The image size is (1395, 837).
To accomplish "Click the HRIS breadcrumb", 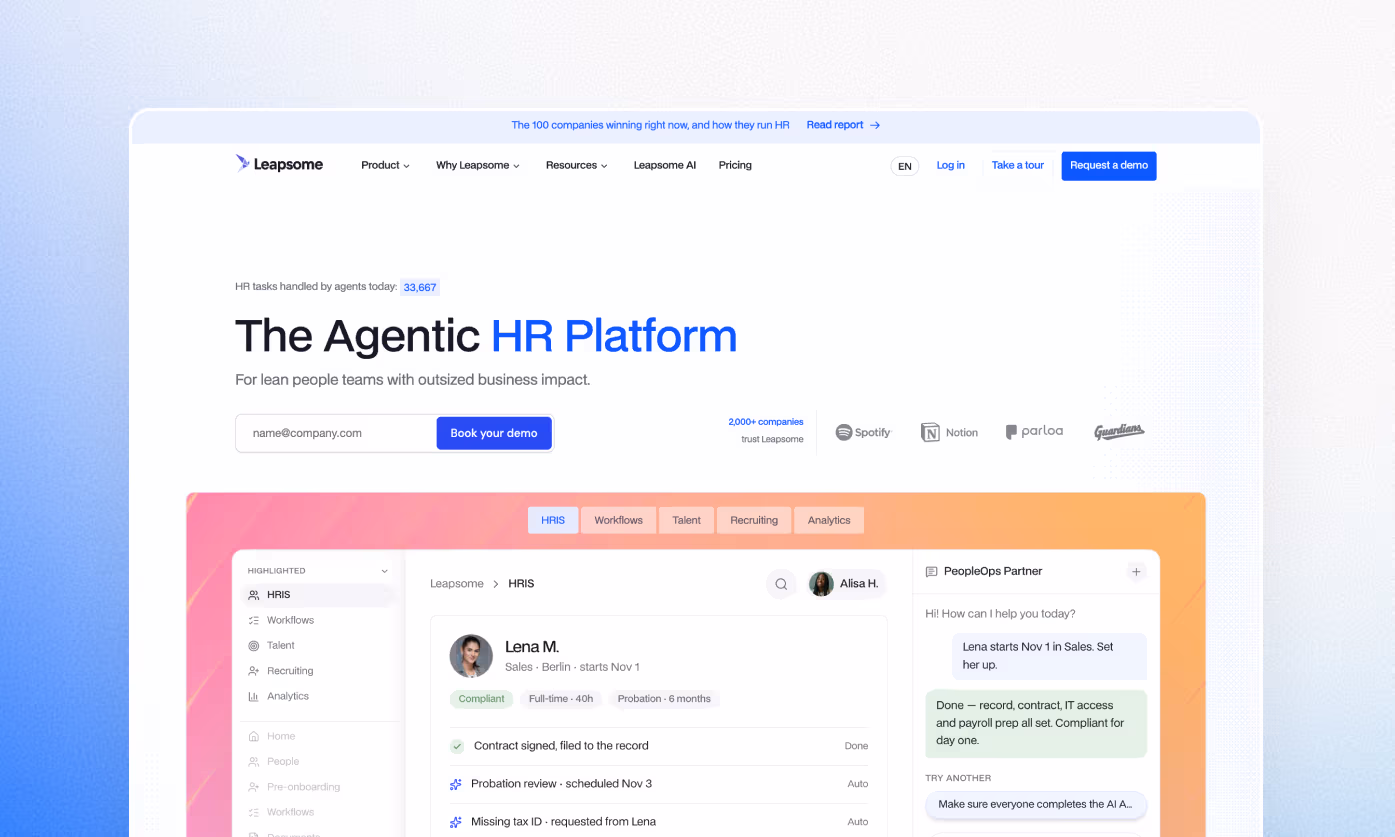I will coord(521,584).
